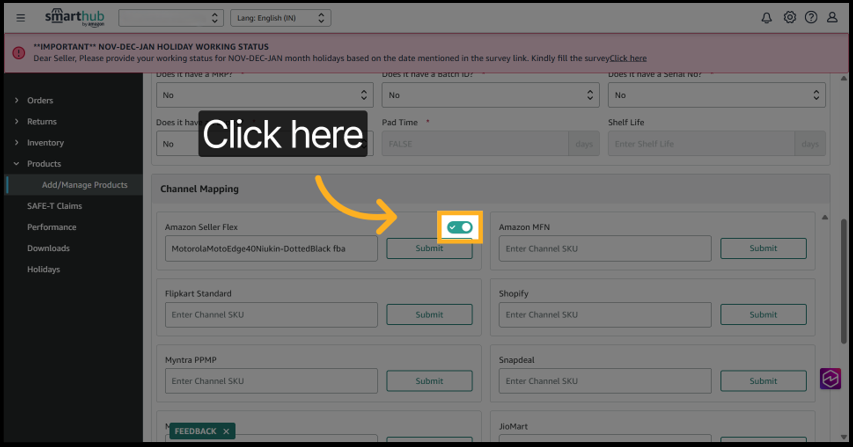The width and height of the screenshot is (853, 447).
Task: Open the Lang: English (IN) dropdown
Action: (x=280, y=18)
